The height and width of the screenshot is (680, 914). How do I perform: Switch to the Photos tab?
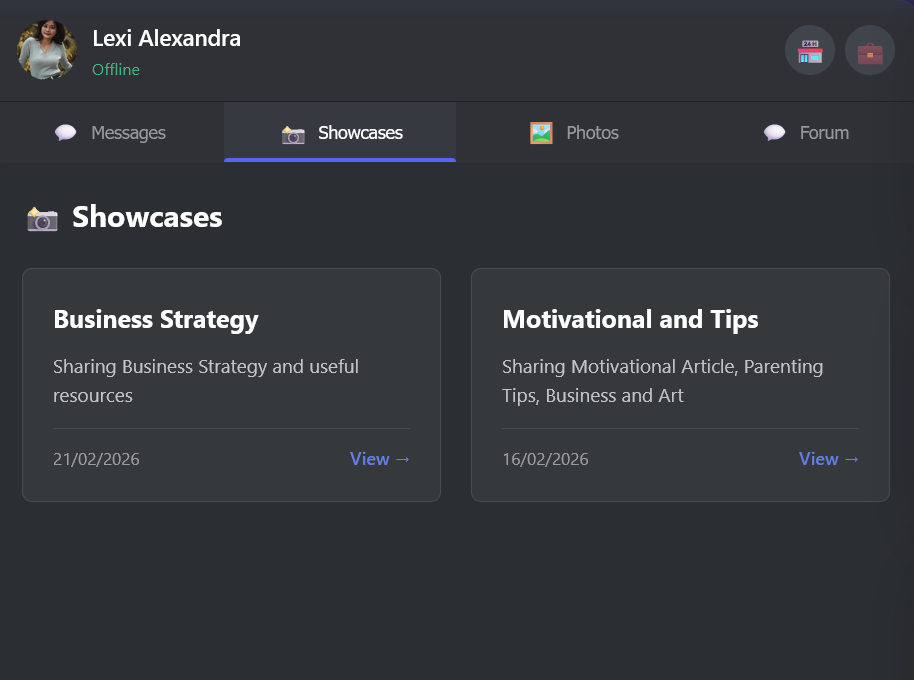592,132
